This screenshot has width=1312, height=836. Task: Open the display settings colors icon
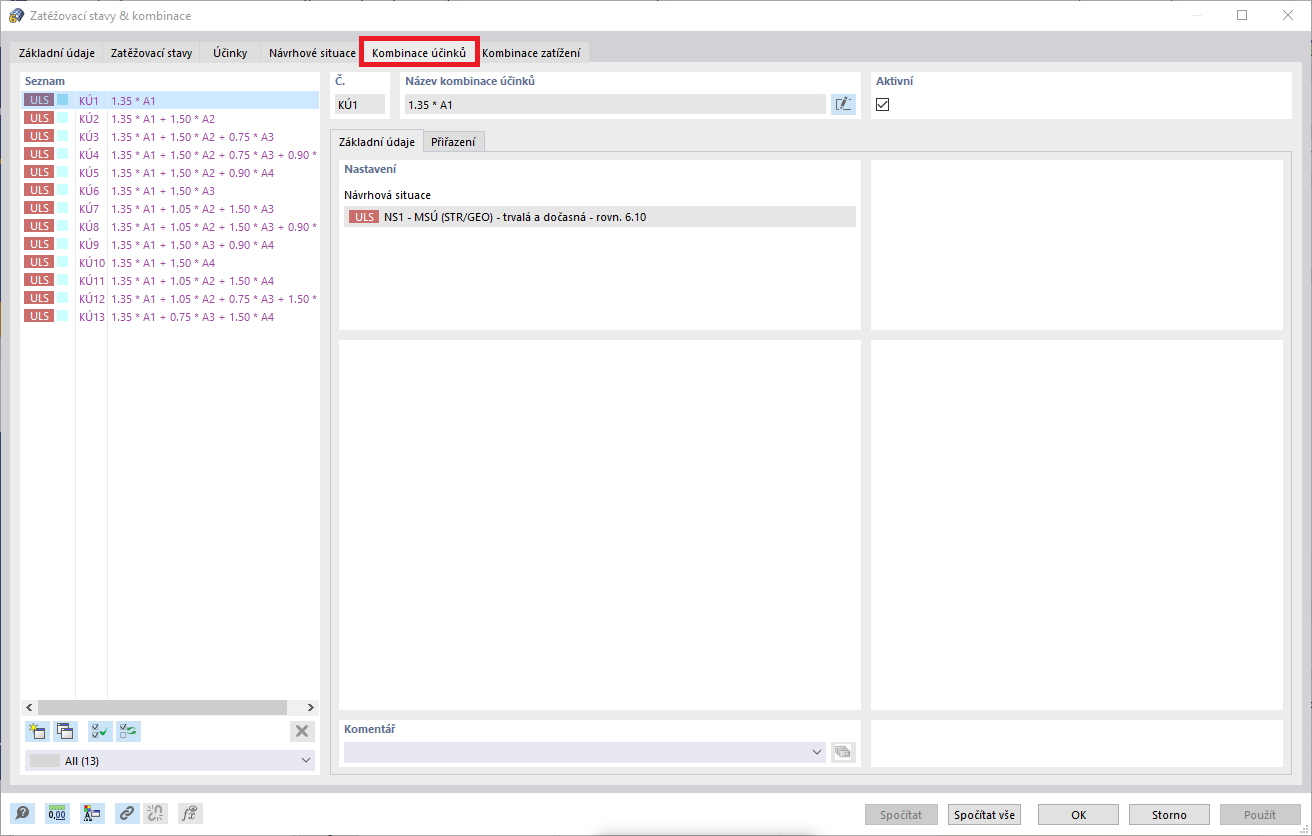(x=92, y=813)
